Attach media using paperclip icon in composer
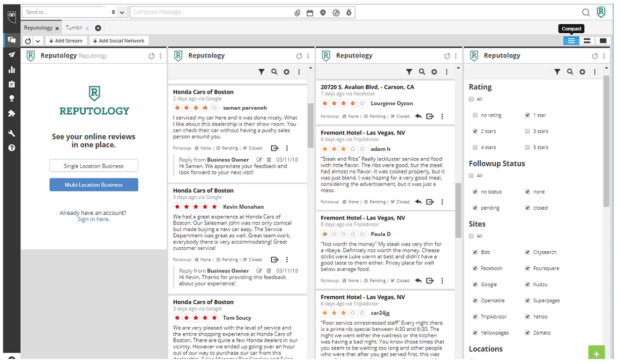Screen dimensions: 620x364 click(297, 13)
